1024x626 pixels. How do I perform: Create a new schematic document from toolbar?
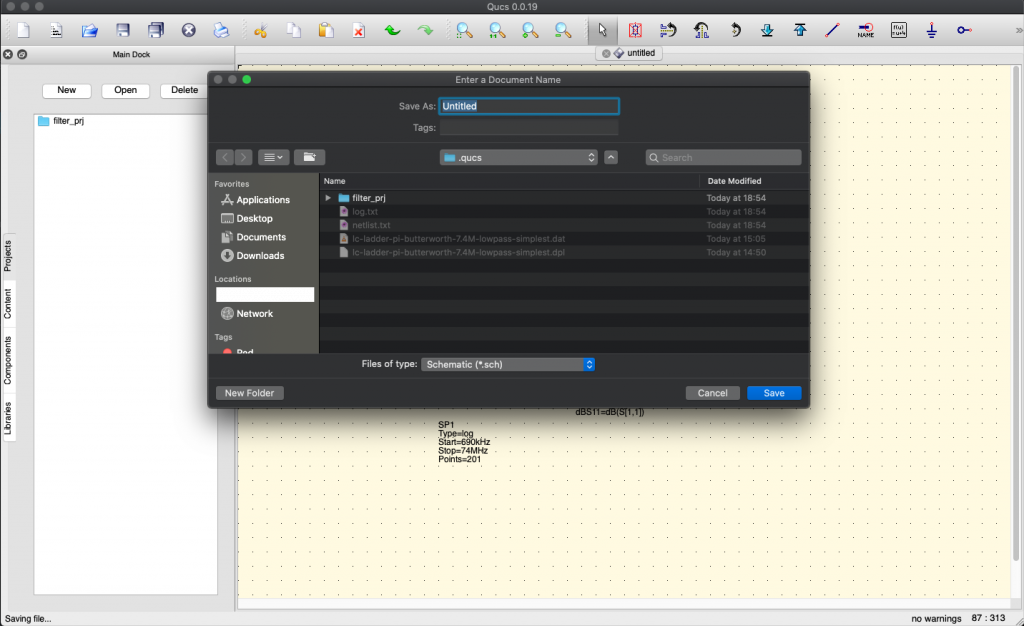point(24,30)
